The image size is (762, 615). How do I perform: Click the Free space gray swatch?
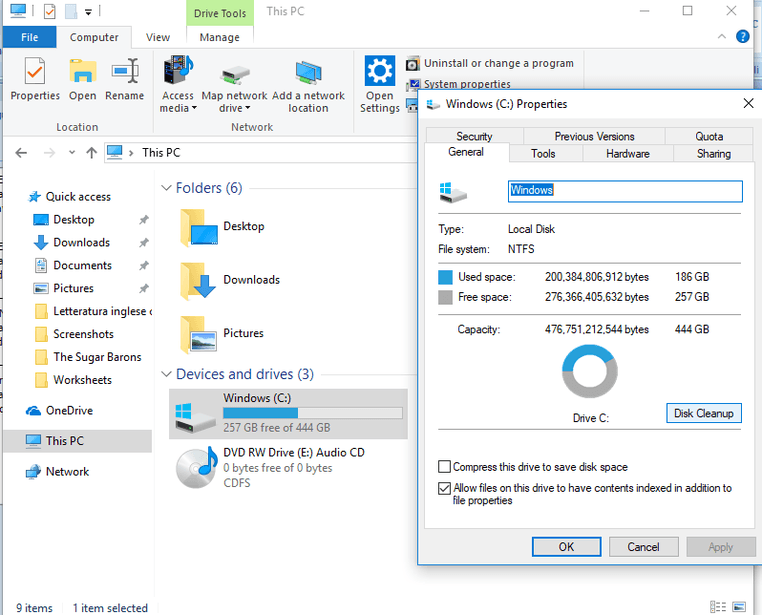pos(445,297)
